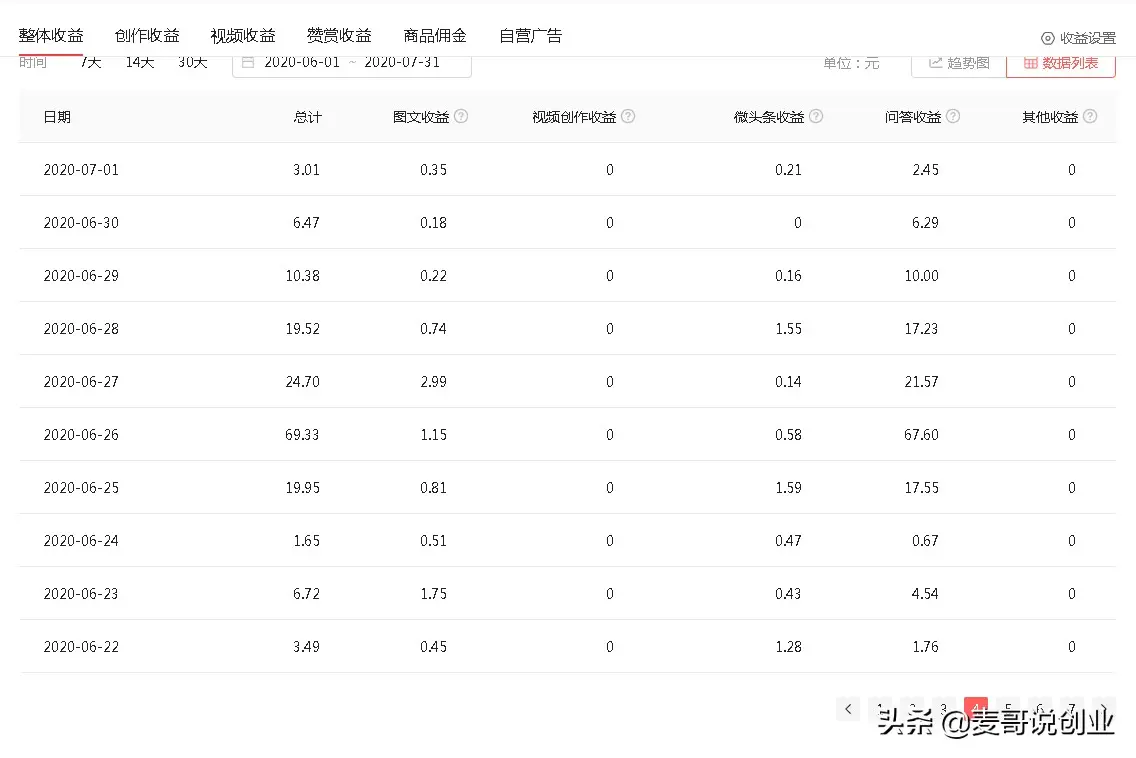Screen dimensions: 1136x758
Task: Show help tooltip for 图文收益
Action: tap(461, 116)
